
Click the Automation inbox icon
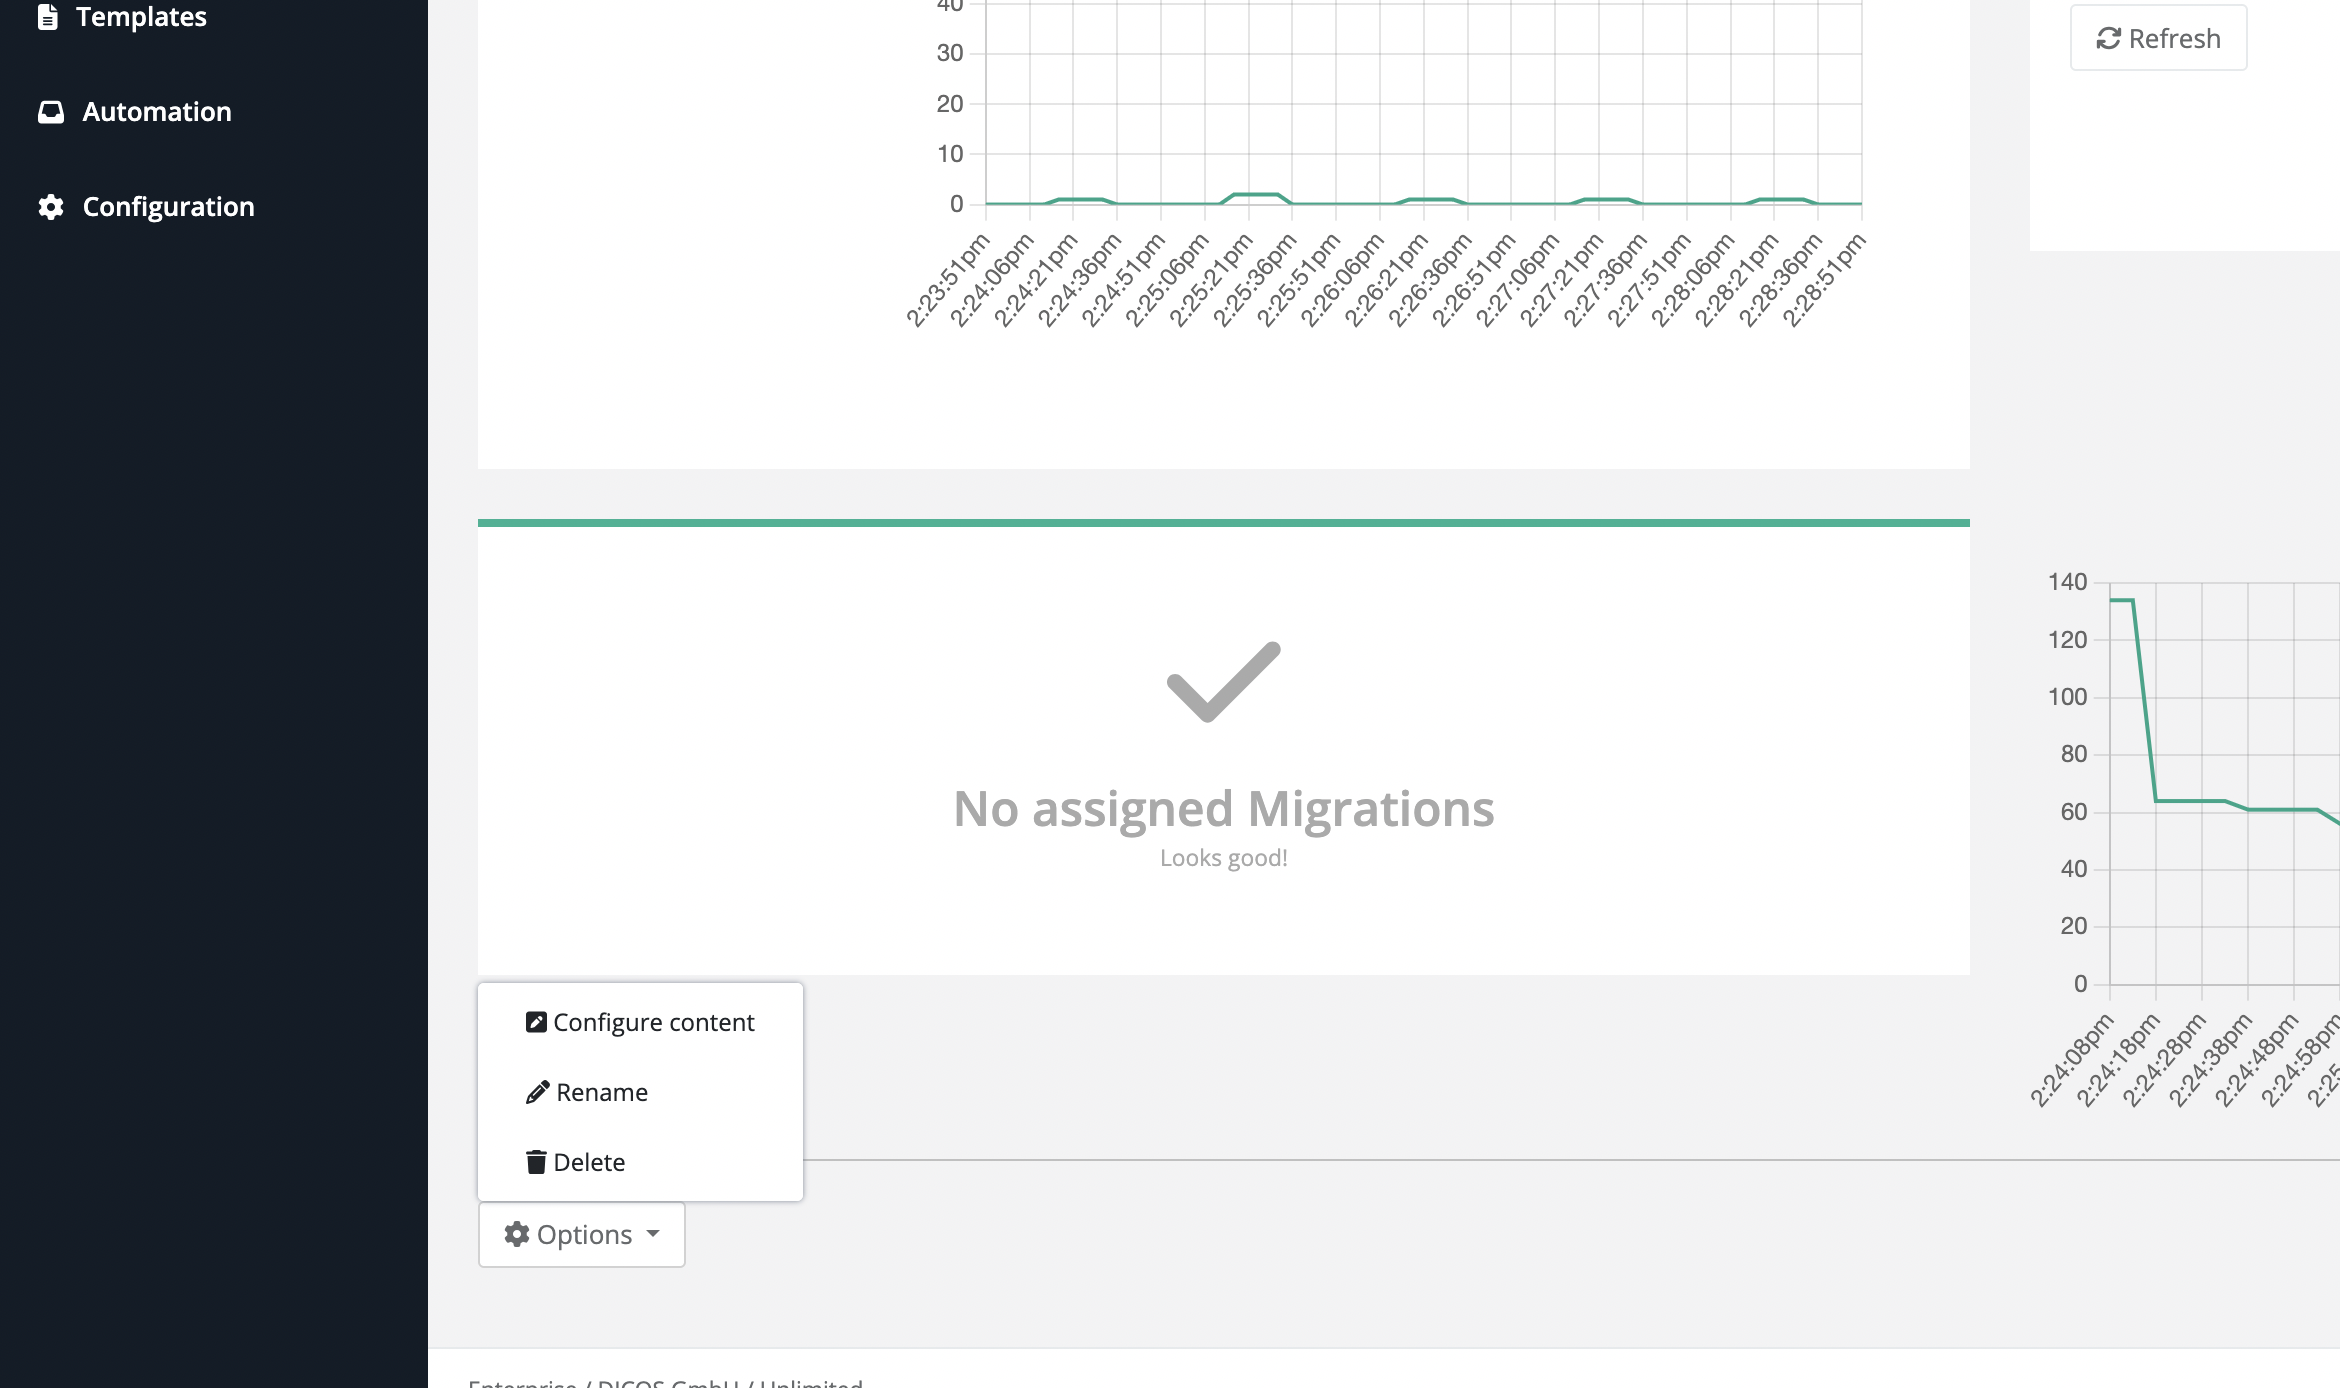pyautogui.click(x=52, y=111)
